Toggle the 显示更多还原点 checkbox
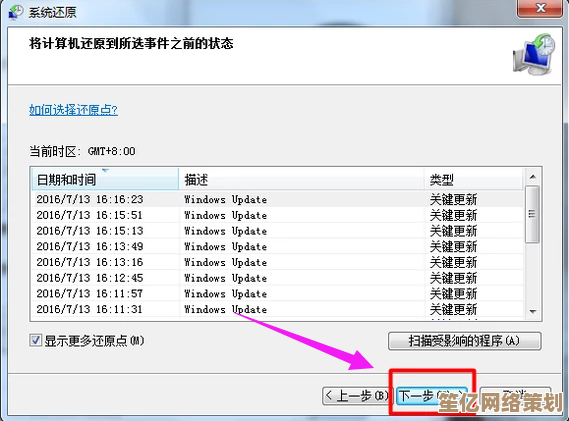The width and height of the screenshot is (569, 421). coord(35,340)
